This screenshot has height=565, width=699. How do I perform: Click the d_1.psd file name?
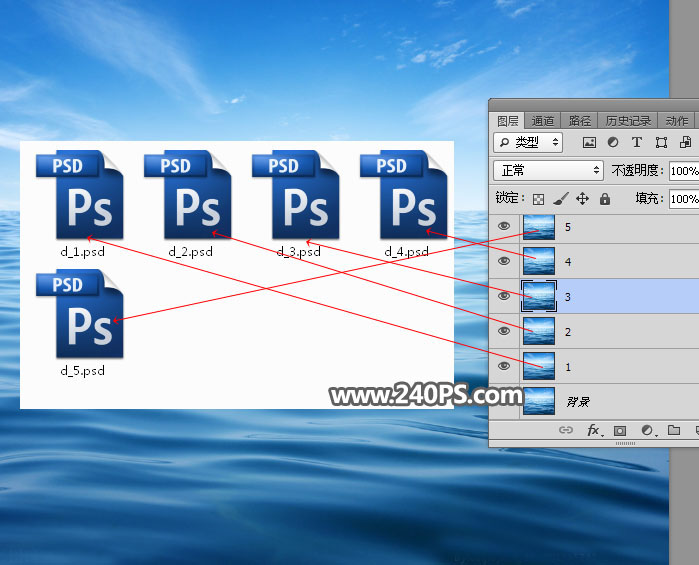[x=82, y=252]
